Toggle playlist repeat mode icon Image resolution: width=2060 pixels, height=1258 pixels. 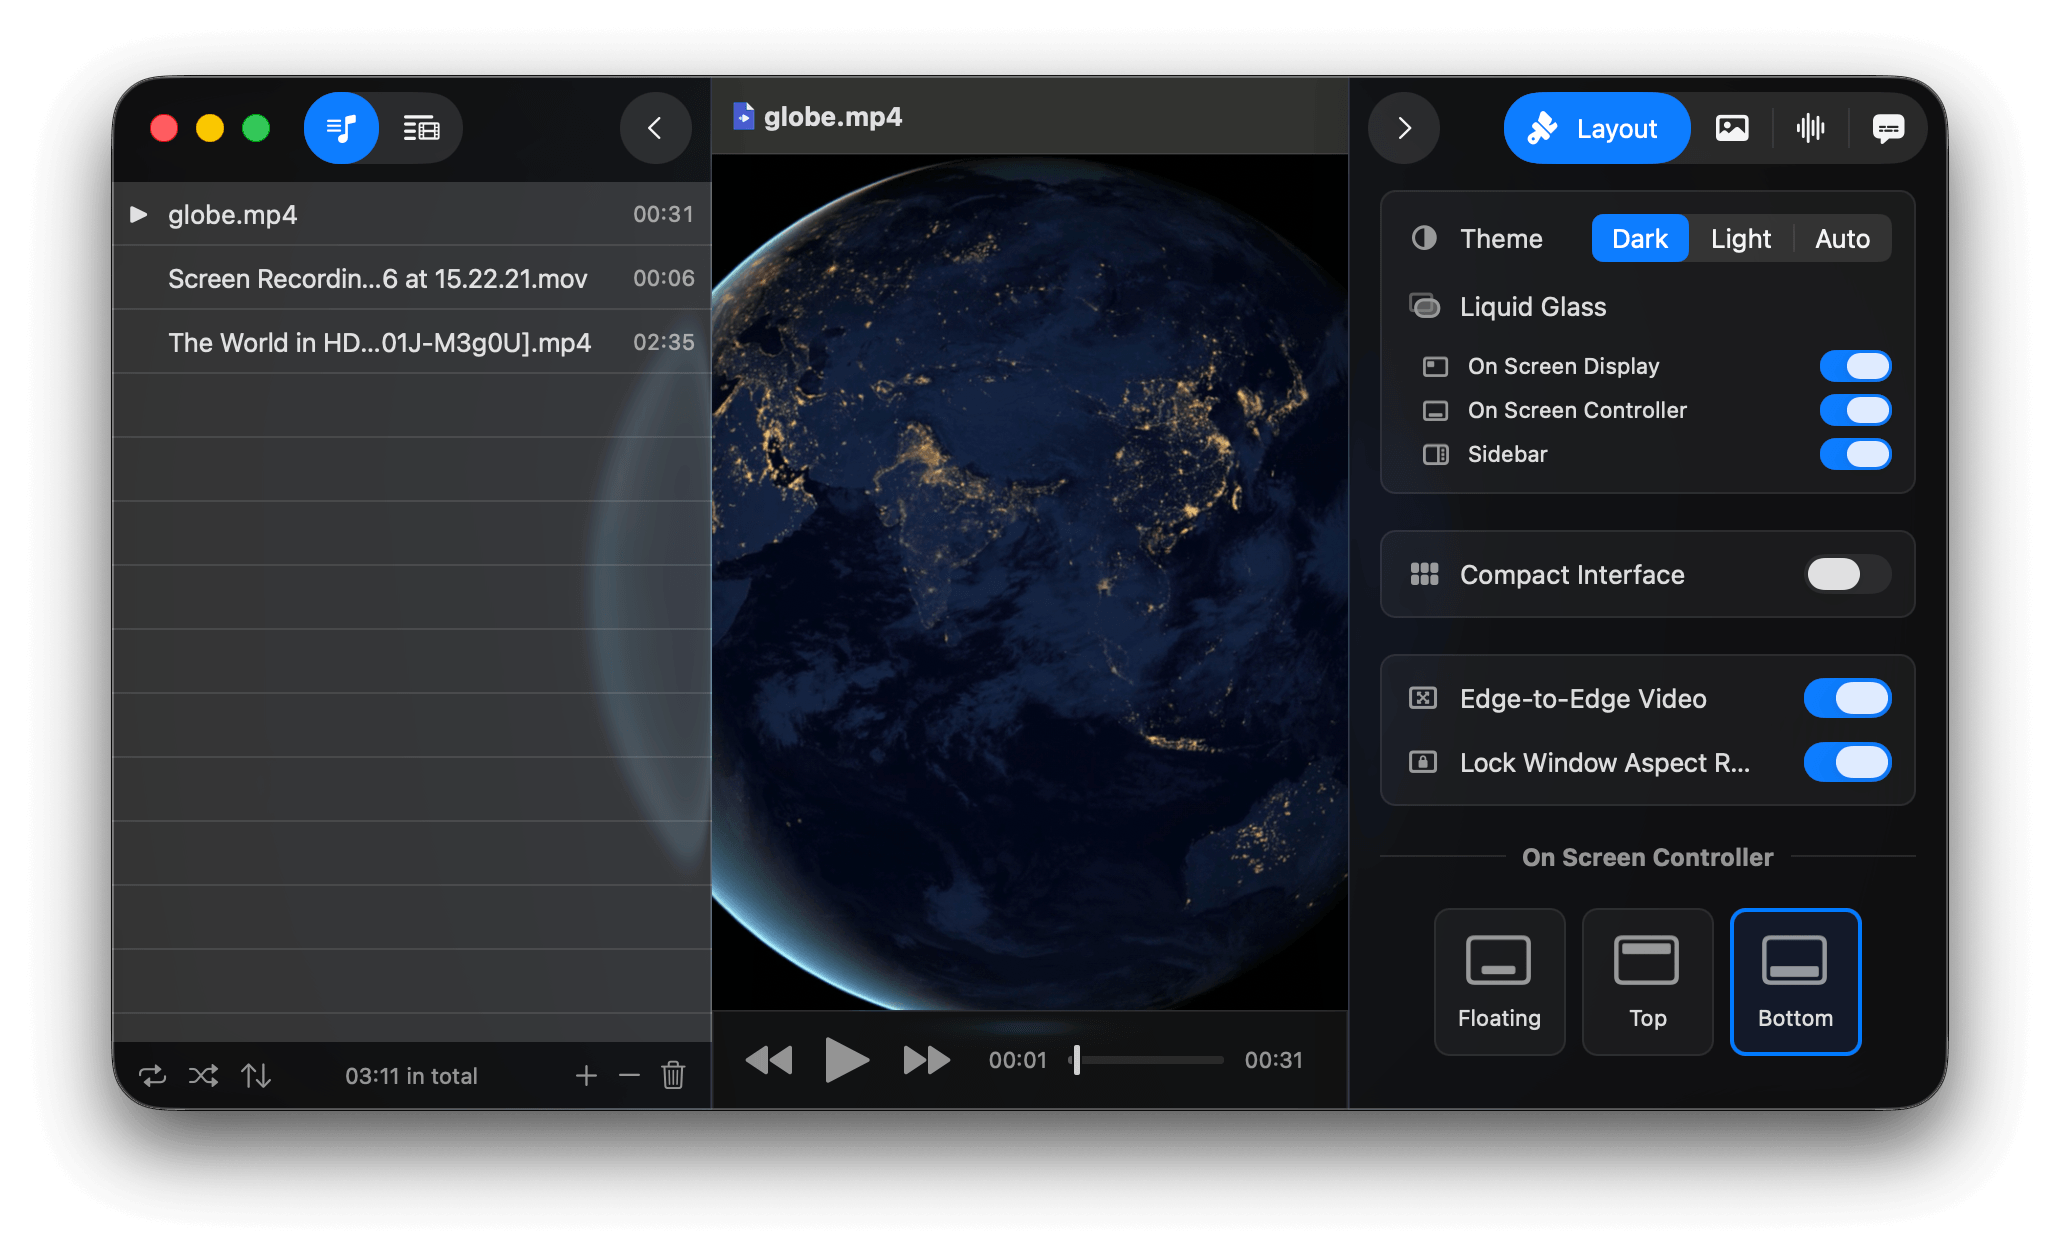[x=152, y=1076]
